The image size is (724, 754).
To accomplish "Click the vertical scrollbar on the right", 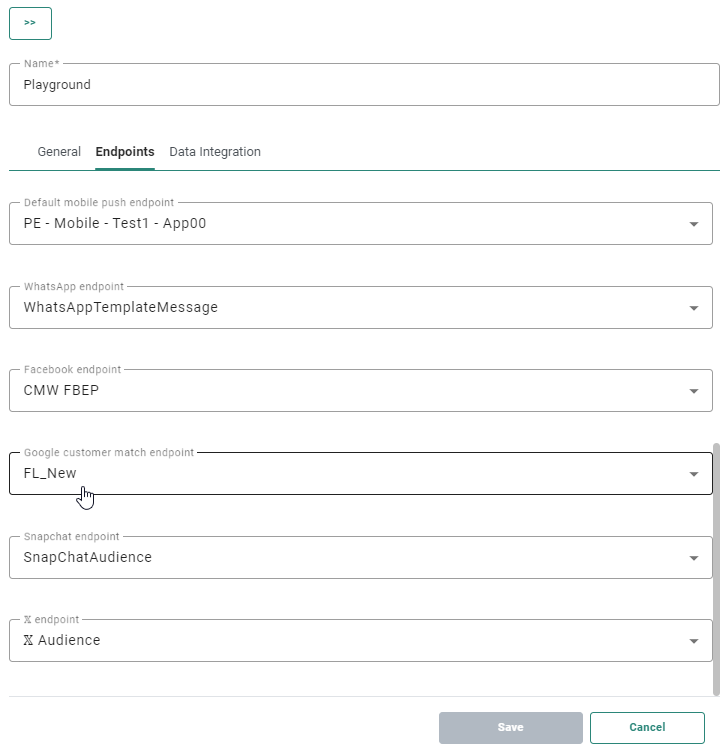I will 716,568.
